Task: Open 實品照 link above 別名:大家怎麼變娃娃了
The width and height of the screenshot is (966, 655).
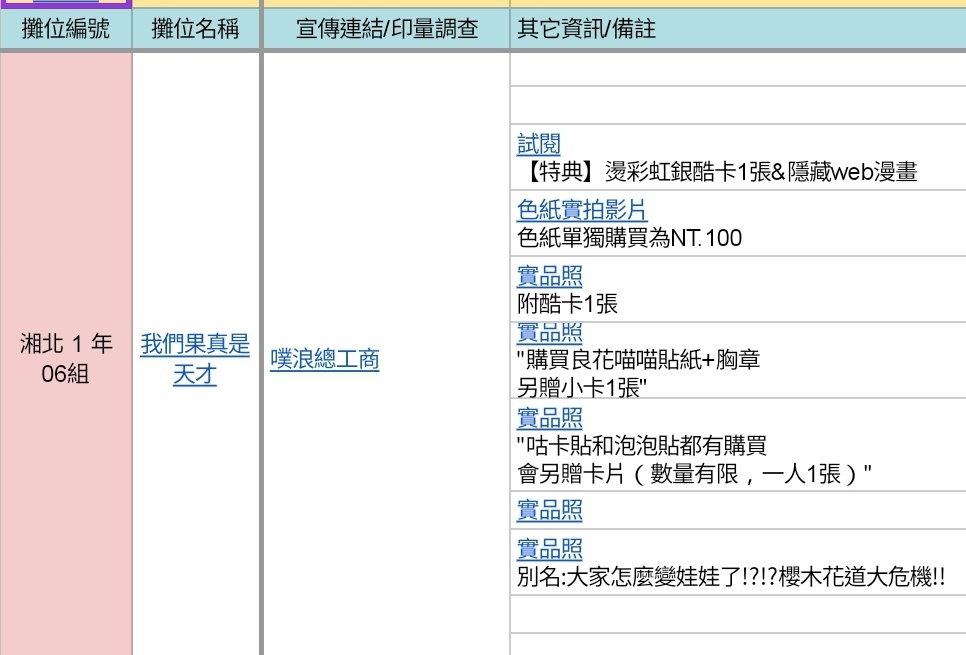Action: pos(550,548)
